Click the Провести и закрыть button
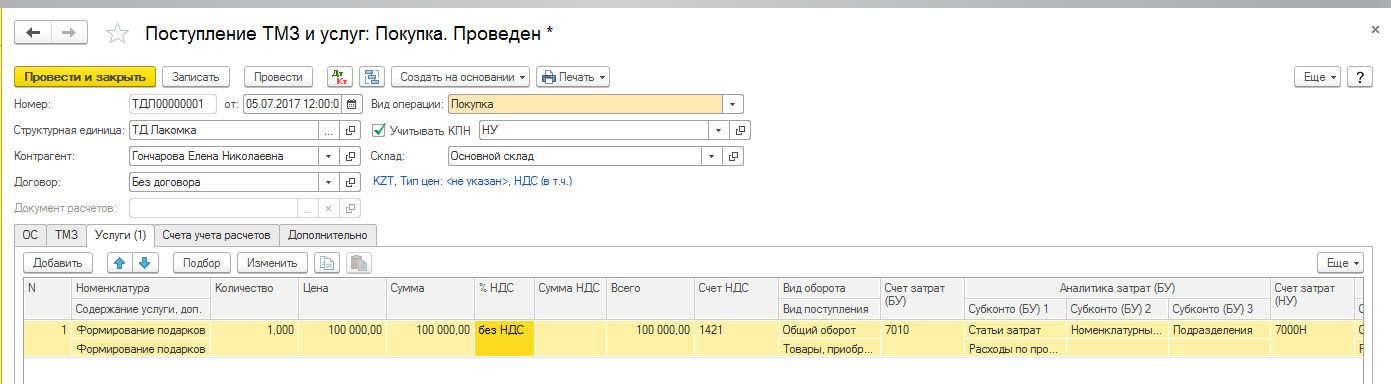The height and width of the screenshot is (384, 1391). coord(85,77)
